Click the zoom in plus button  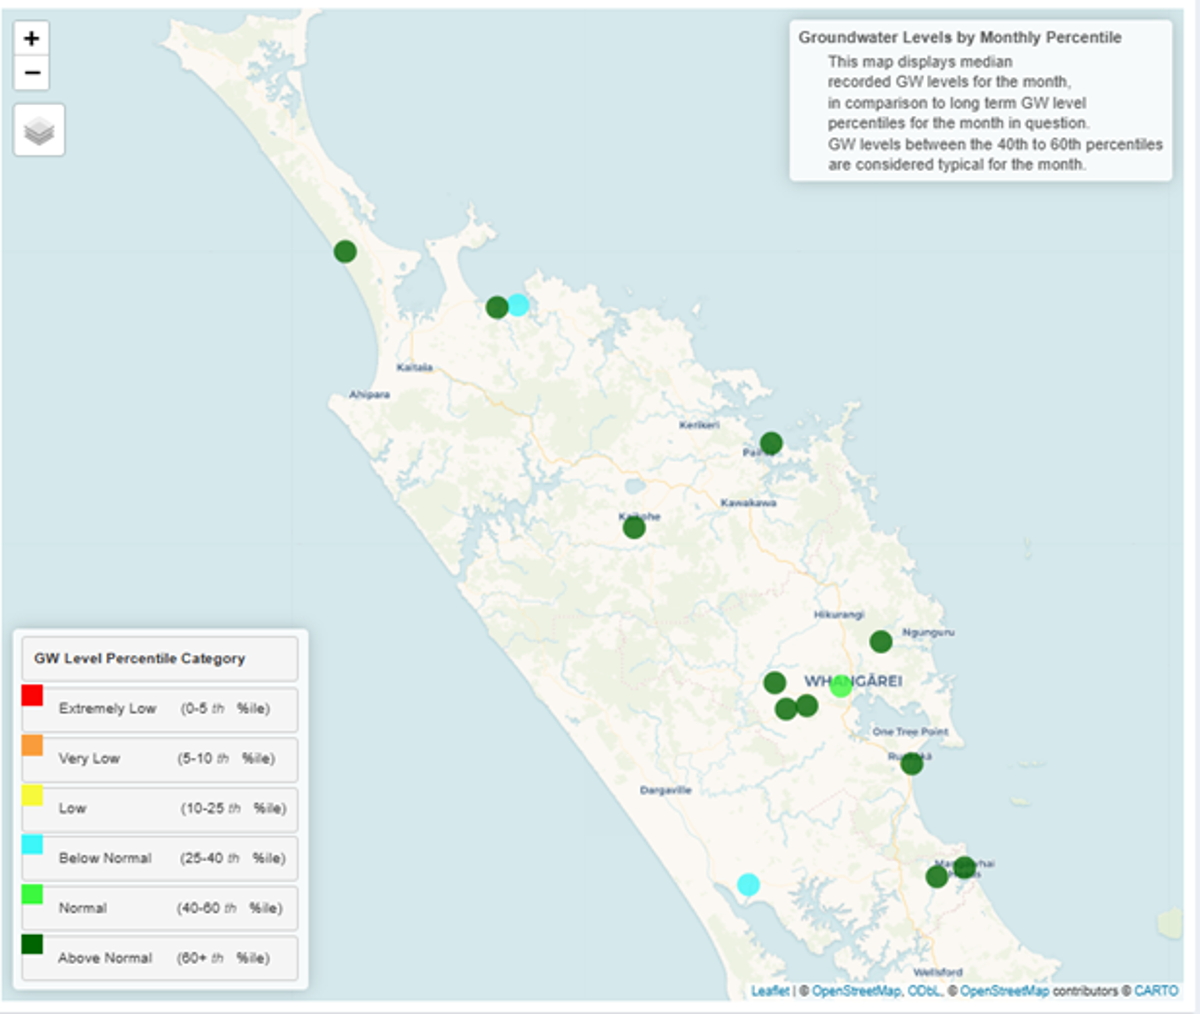pyautogui.click(x=31, y=39)
